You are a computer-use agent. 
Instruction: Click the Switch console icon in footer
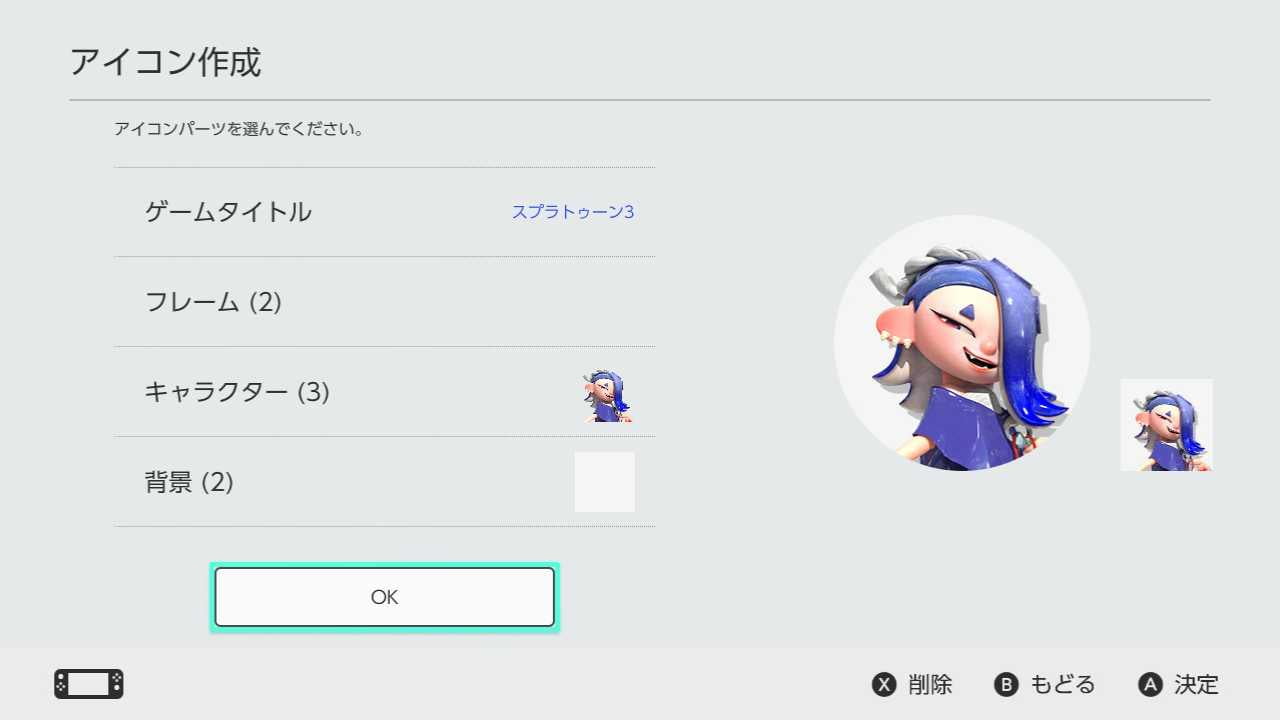tap(89, 684)
